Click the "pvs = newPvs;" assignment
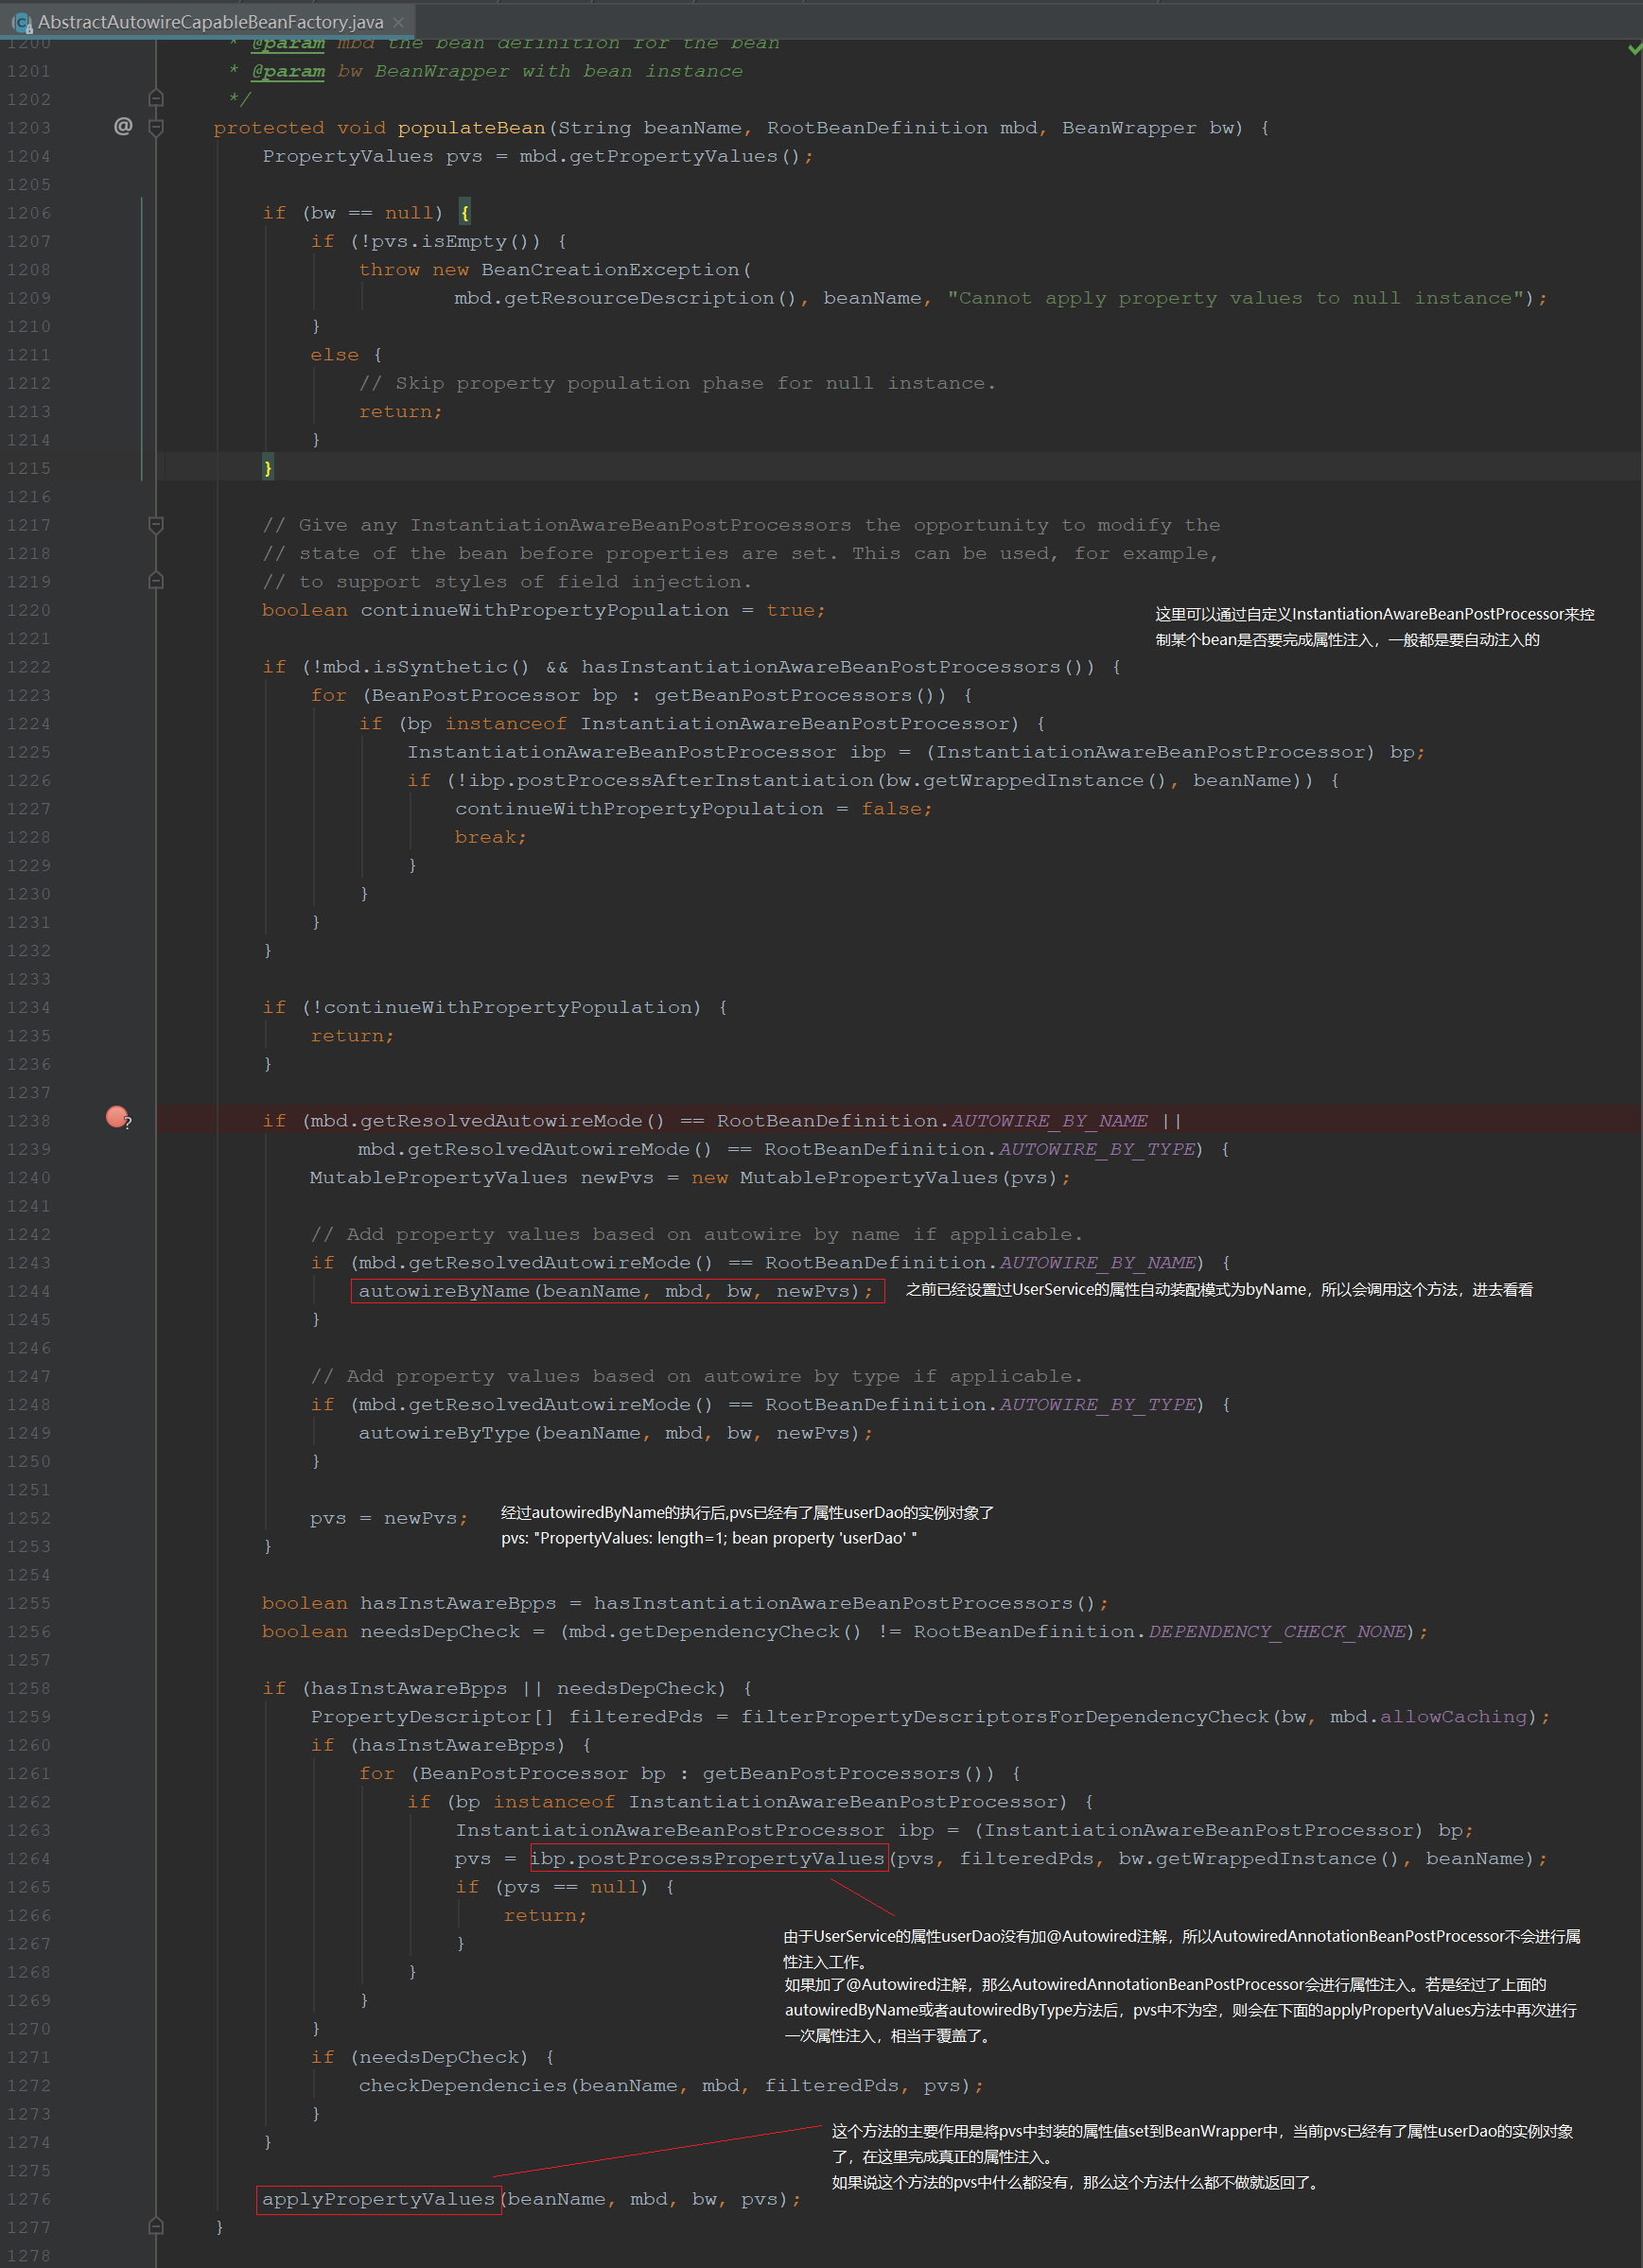 pos(389,1518)
